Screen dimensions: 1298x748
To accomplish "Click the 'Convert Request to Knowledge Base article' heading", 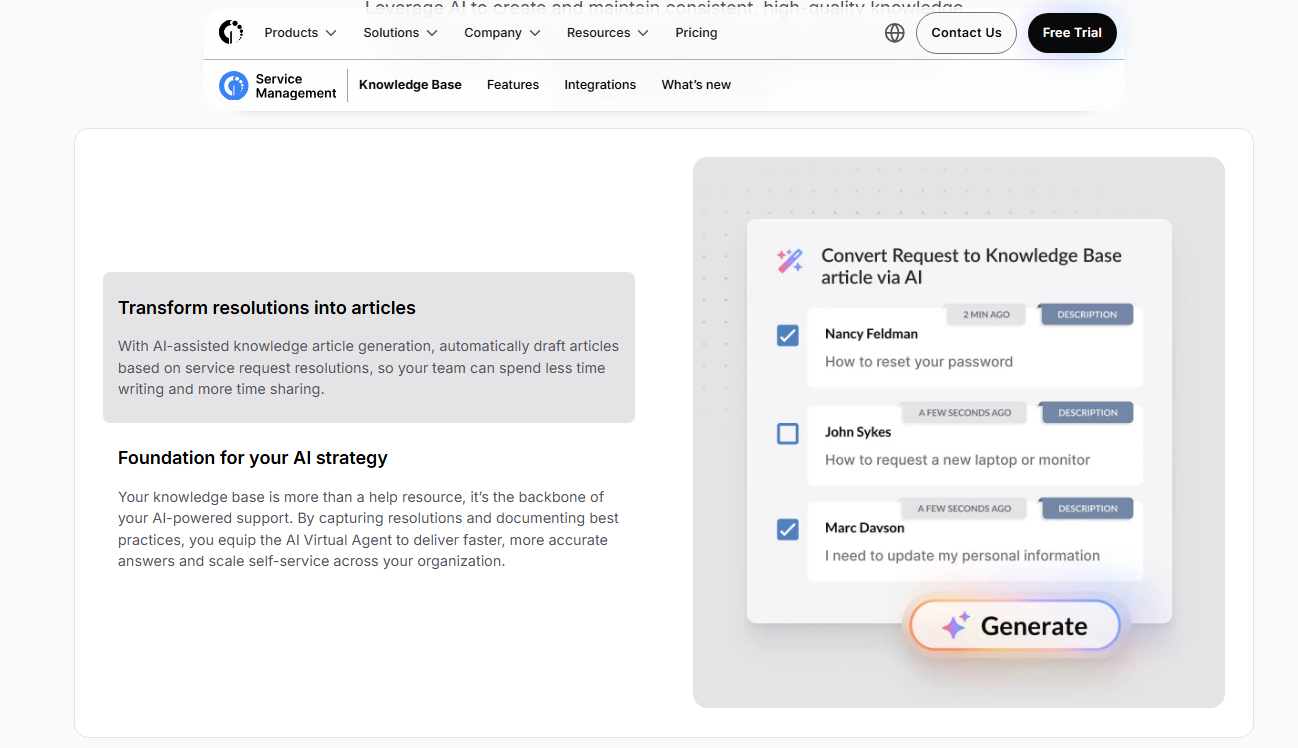I will click(971, 266).
